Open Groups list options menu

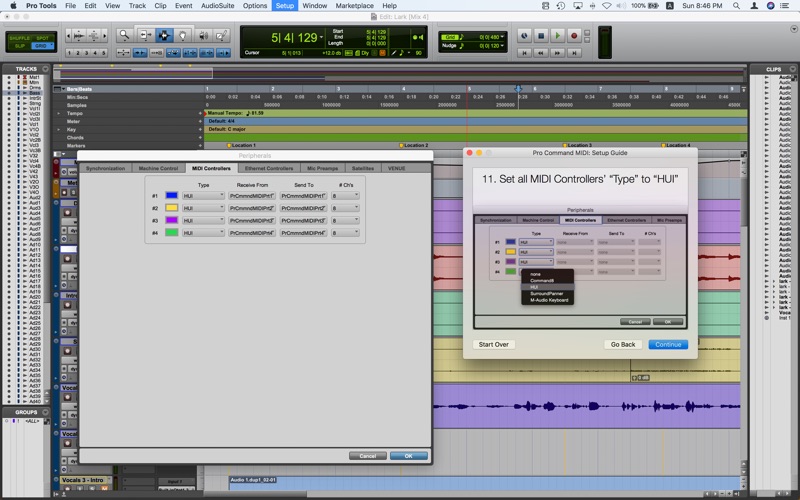(x=45, y=412)
